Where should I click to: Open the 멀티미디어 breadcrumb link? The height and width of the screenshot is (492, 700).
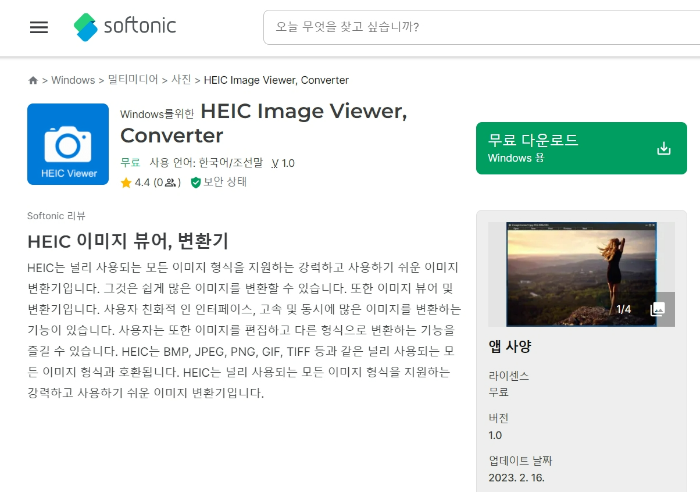tap(133, 79)
